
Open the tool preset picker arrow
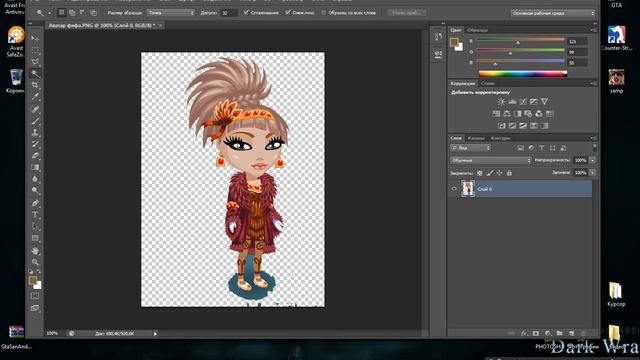[x=49, y=13]
